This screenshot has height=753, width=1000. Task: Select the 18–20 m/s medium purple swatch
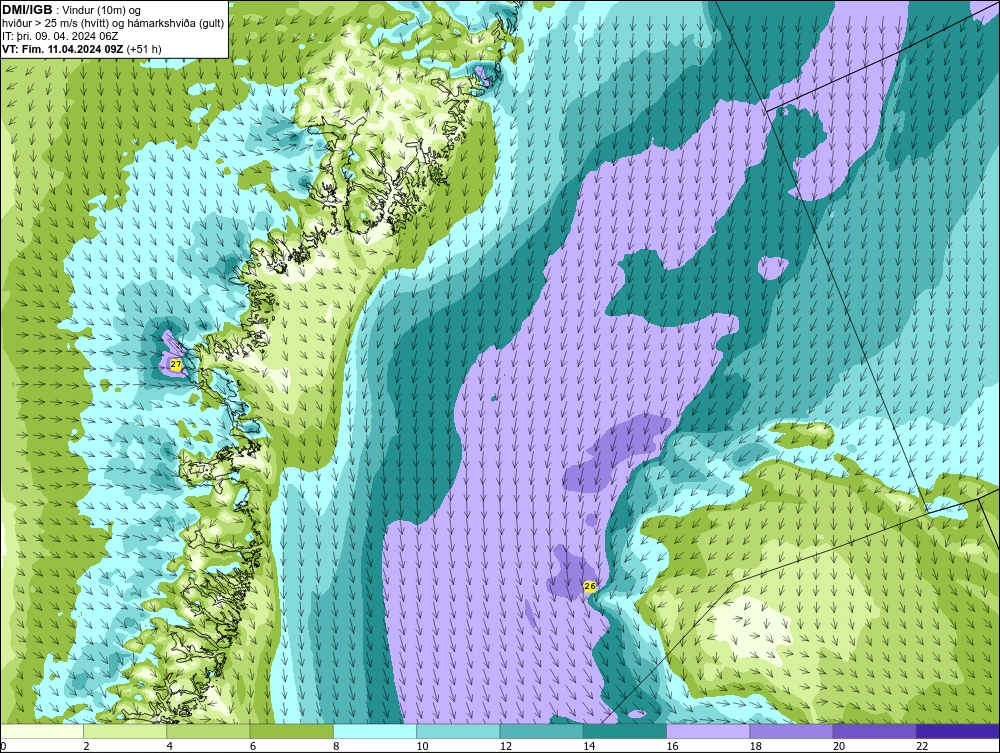click(791, 731)
